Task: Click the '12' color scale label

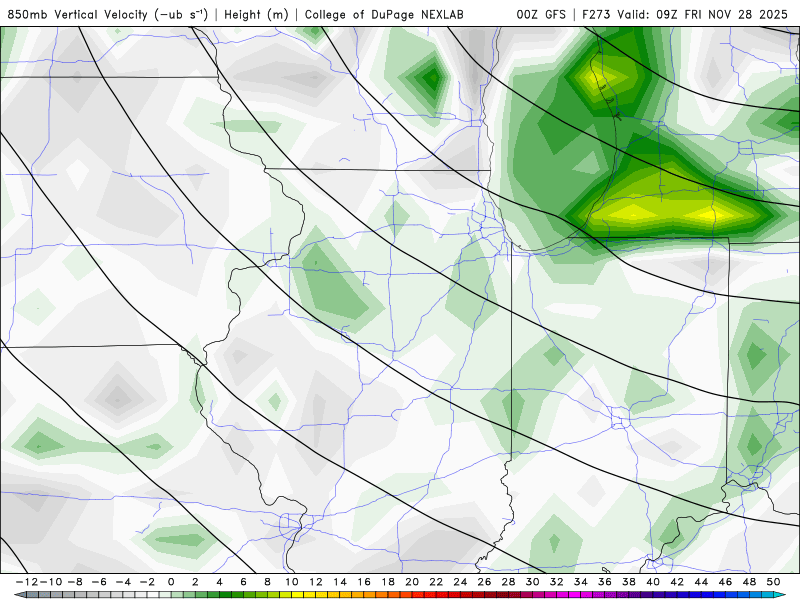Action: tap(316, 582)
